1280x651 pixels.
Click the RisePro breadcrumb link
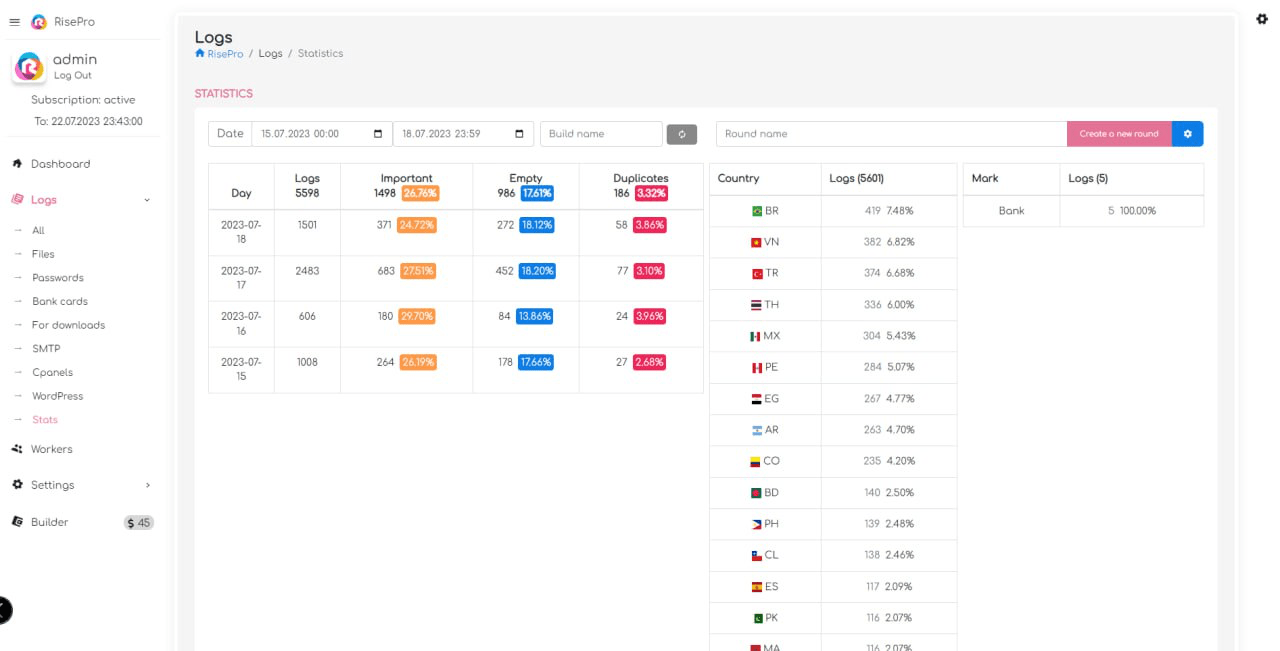point(225,53)
